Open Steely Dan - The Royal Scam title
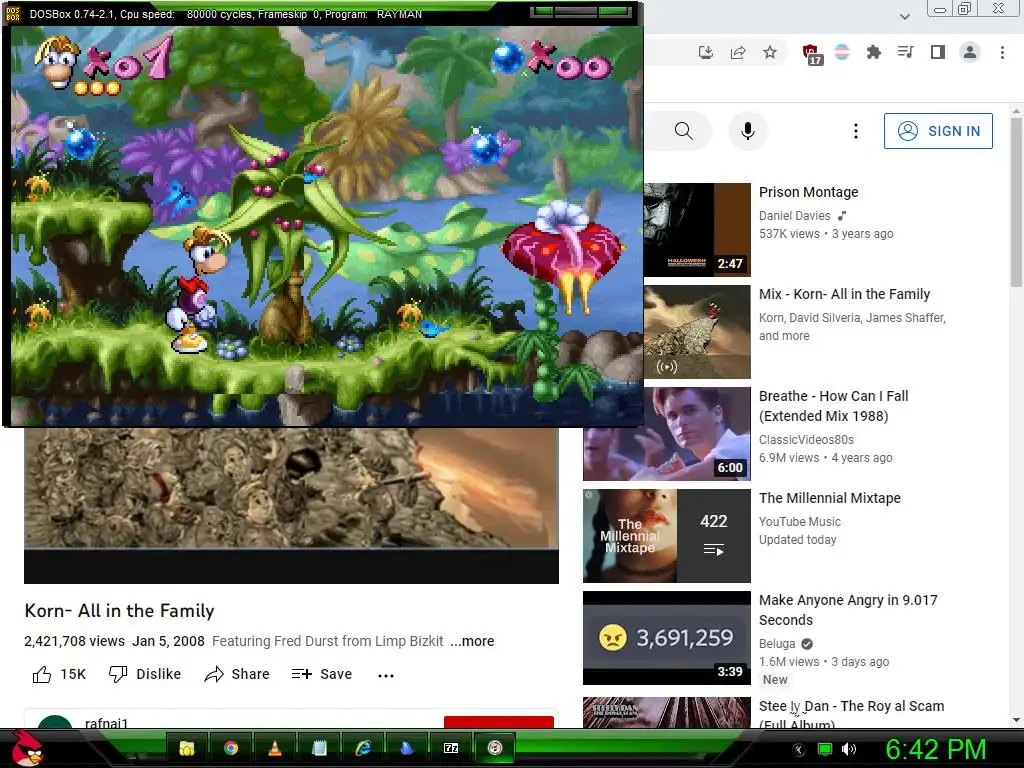 [851, 712]
